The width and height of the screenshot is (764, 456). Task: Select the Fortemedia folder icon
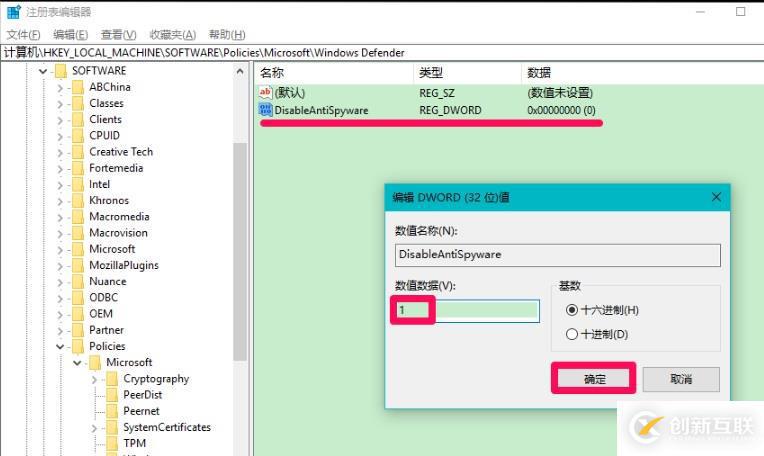77,168
